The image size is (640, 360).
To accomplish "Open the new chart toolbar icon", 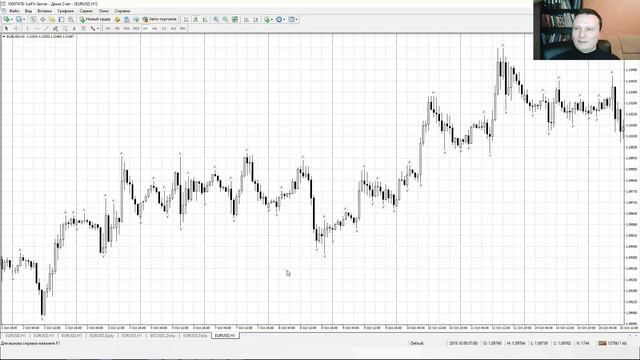I will pos(7,19).
